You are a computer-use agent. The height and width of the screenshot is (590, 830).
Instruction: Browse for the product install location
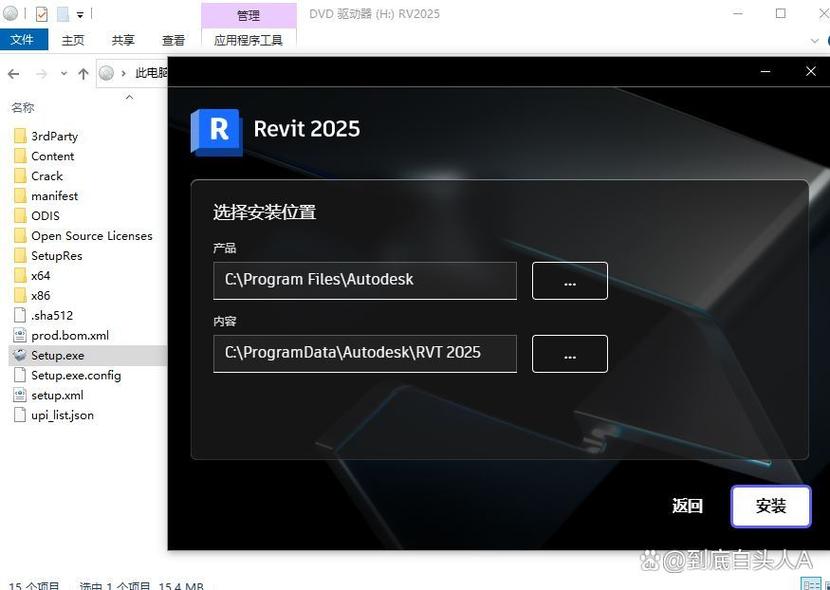pos(569,281)
